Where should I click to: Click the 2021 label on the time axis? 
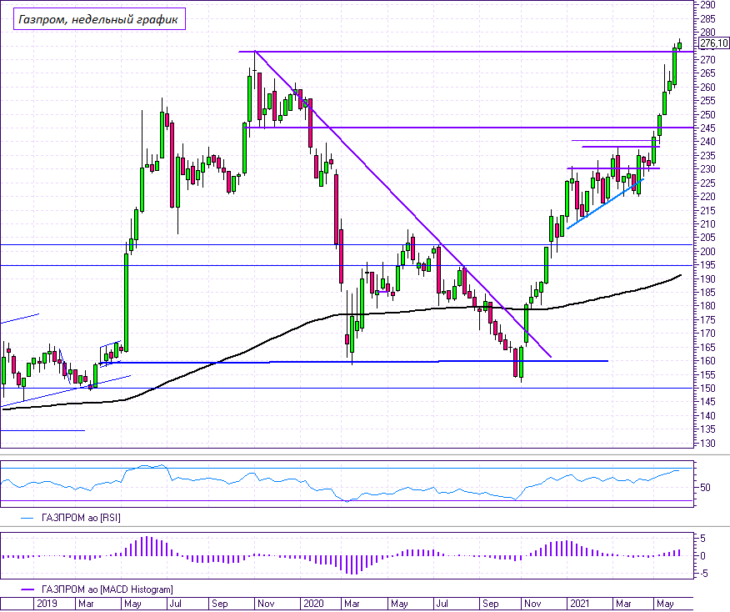580,604
